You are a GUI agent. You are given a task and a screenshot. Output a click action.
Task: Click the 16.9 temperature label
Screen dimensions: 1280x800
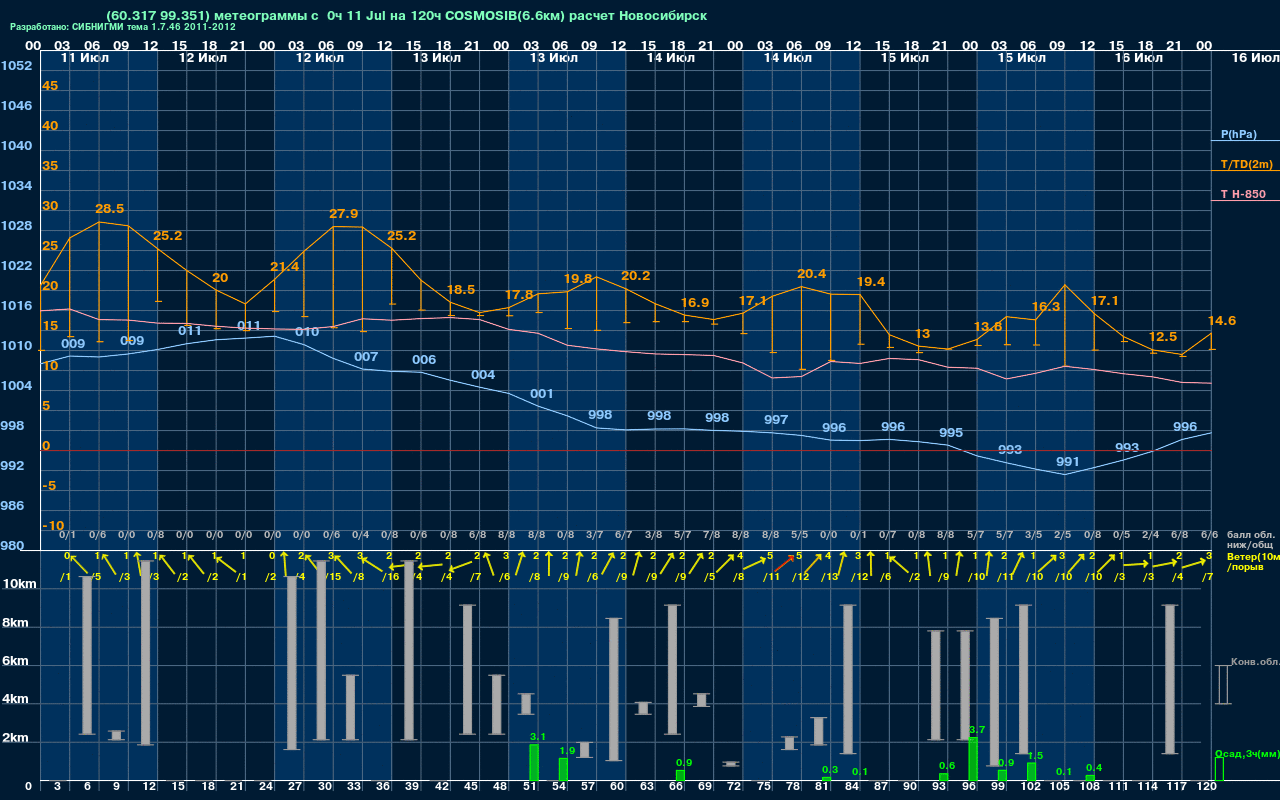click(x=695, y=303)
